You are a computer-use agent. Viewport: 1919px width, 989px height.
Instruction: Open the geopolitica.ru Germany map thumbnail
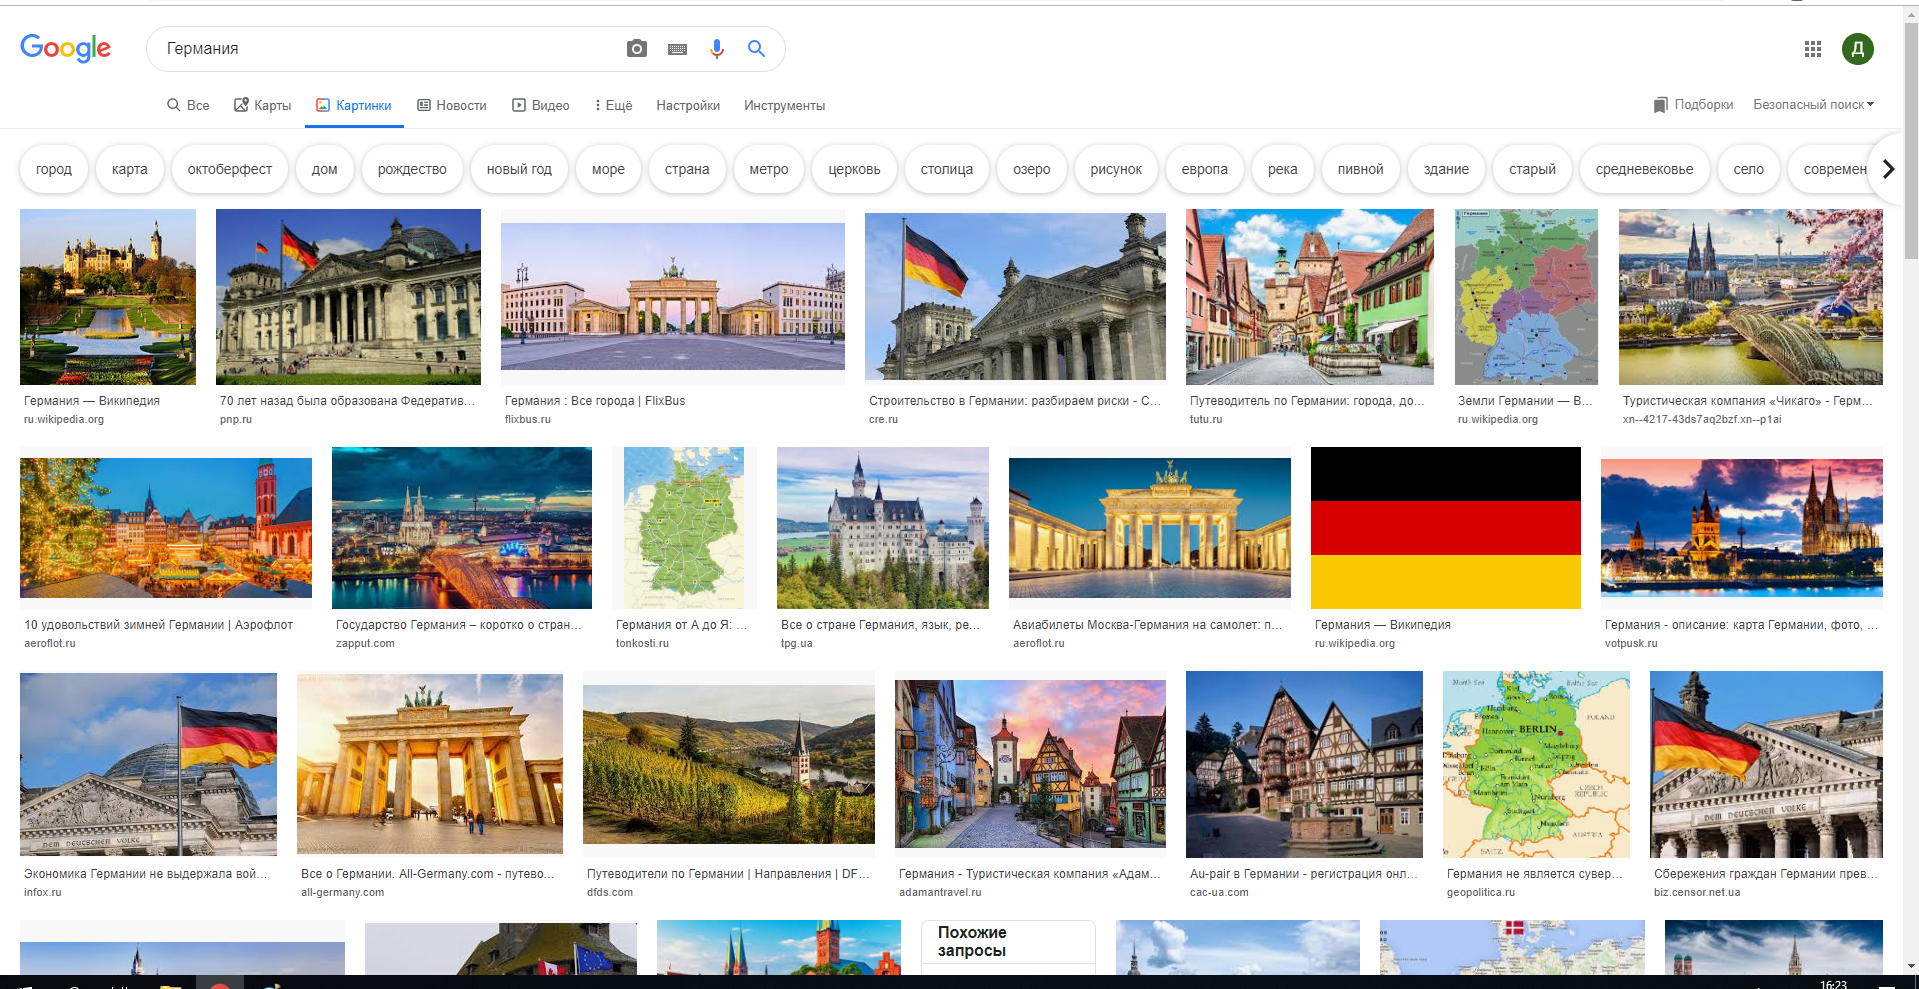[1536, 764]
